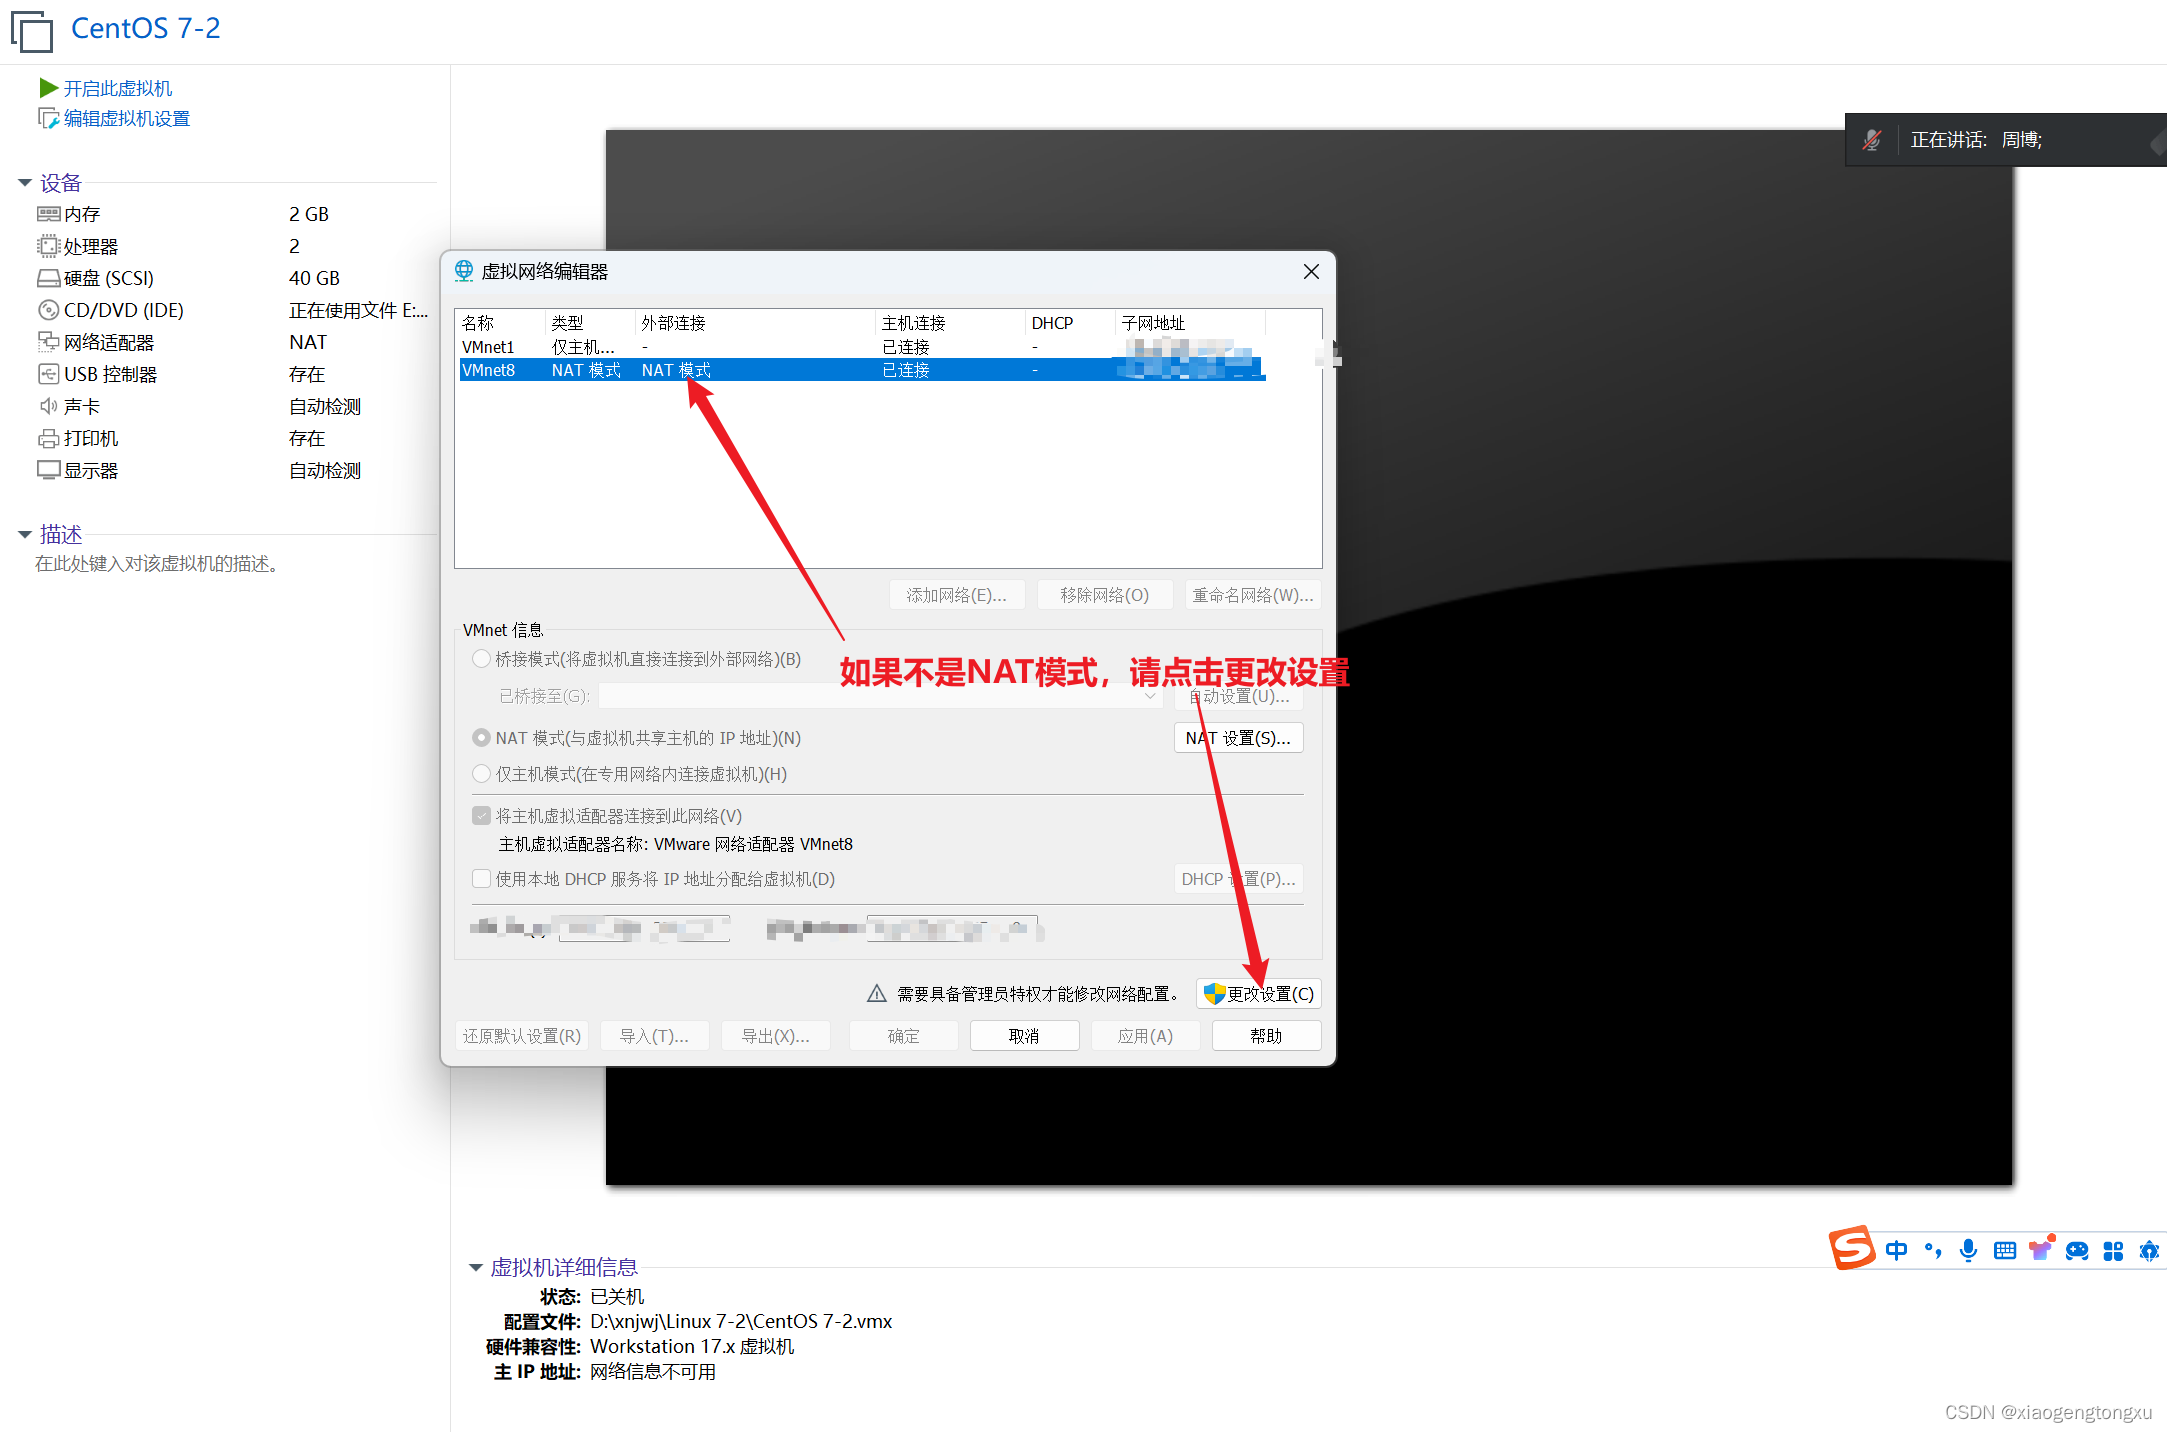
Task: Click the DHCP column header
Action: click(1070, 323)
